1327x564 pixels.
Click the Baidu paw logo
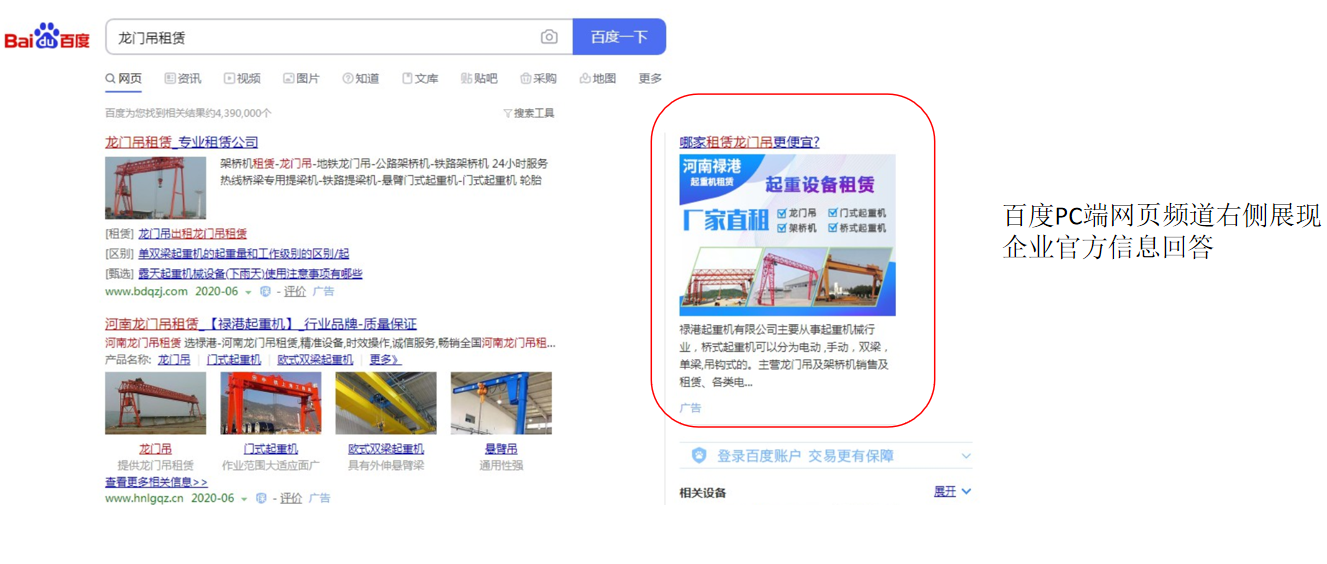(46, 38)
